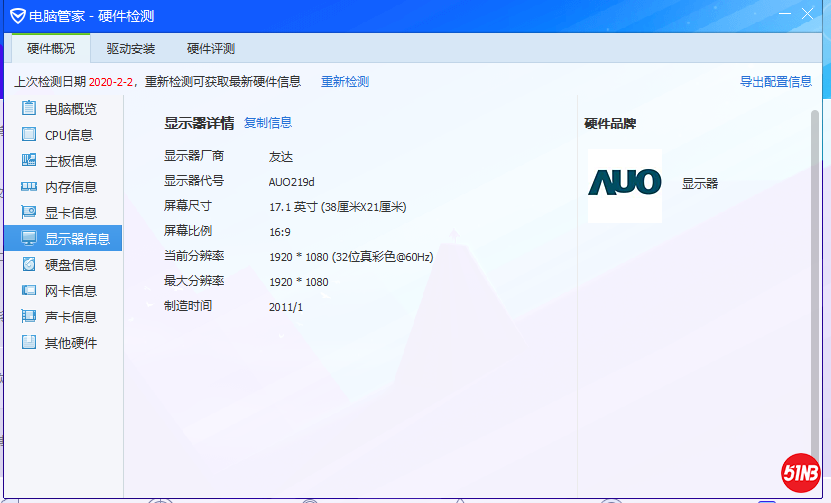Open the 硬件评测 tab

click(x=211, y=48)
